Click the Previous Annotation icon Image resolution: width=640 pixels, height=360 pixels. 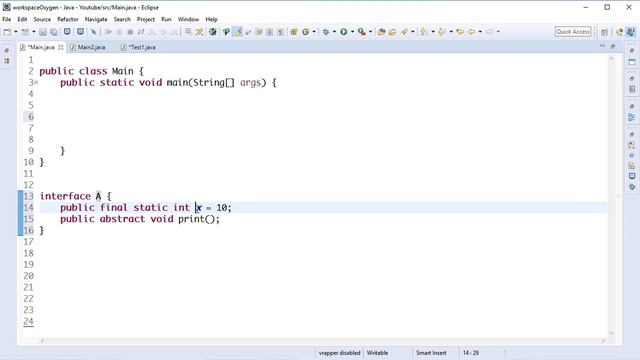(441, 32)
